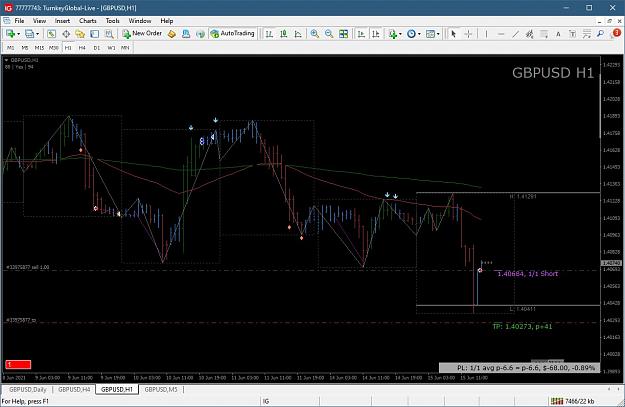The height and width of the screenshot is (407, 625).
Task: Expand the GBPUSD,H1 chart triangle menu
Action: pyautogui.click(x=6, y=60)
